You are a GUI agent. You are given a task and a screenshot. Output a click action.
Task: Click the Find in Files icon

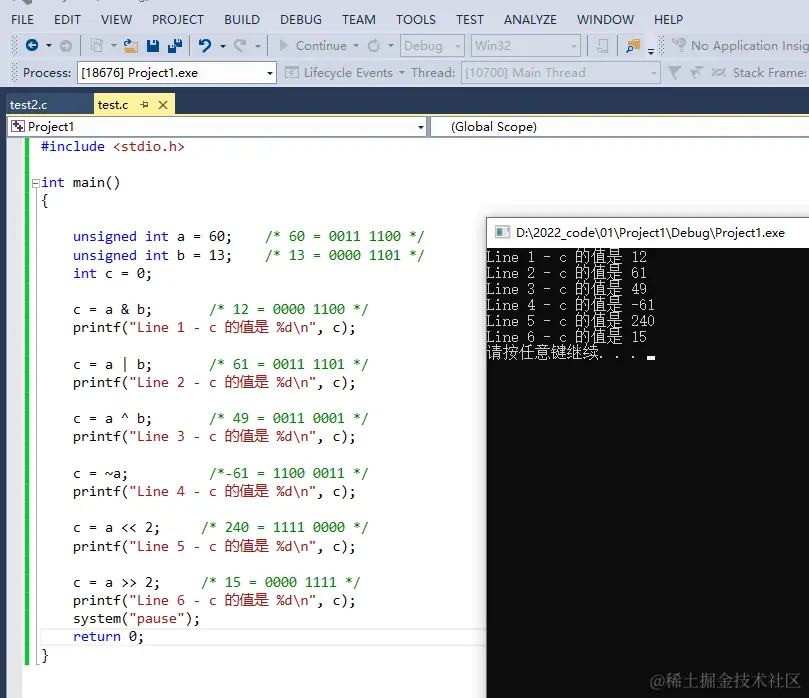[632, 46]
